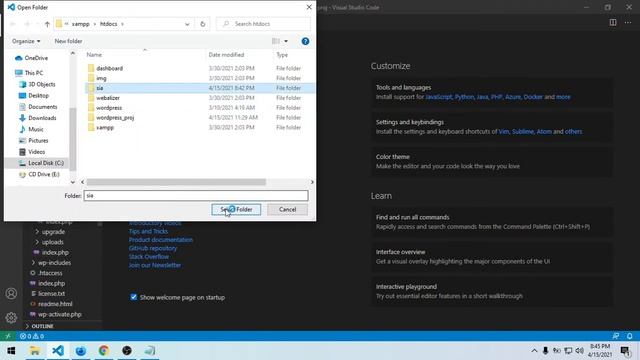The height and width of the screenshot is (360, 640).
Task: Open VS Code notifications bell
Action: point(629,336)
